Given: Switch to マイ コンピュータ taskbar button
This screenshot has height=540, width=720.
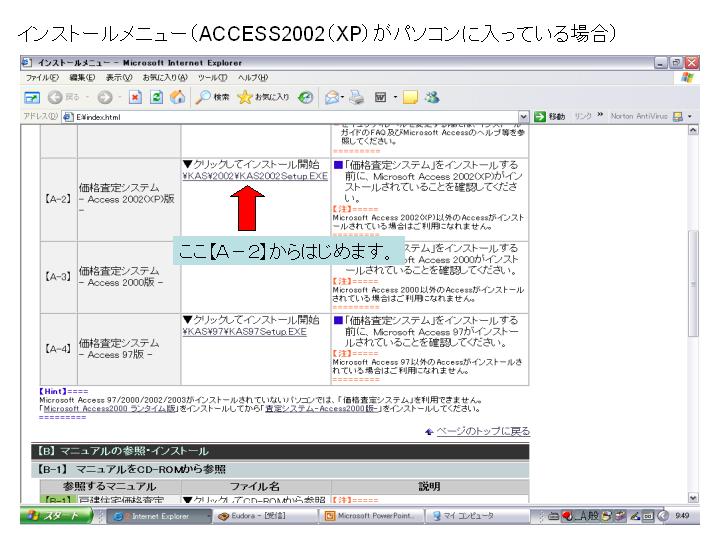Looking at the screenshot, I should click(478, 516).
